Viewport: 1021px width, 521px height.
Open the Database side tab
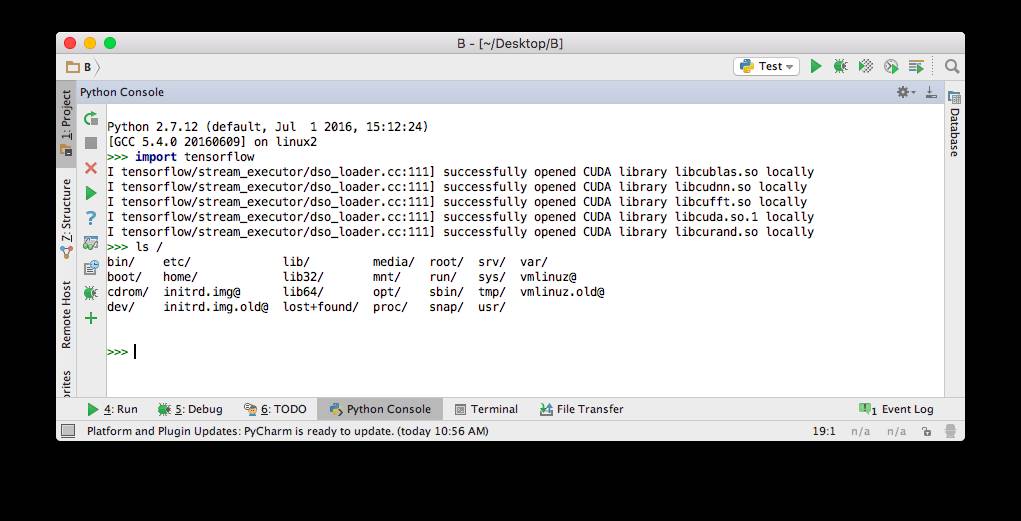(954, 125)
